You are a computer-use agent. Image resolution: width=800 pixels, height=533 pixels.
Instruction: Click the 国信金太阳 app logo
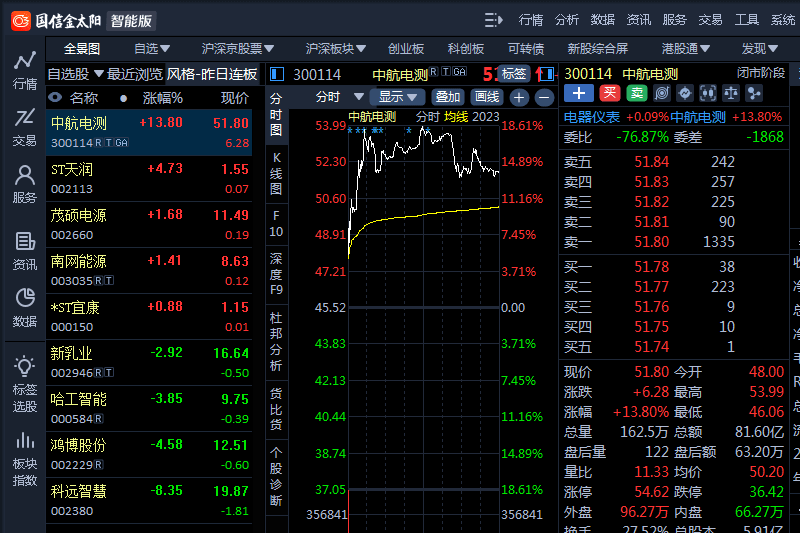point(56,21)
